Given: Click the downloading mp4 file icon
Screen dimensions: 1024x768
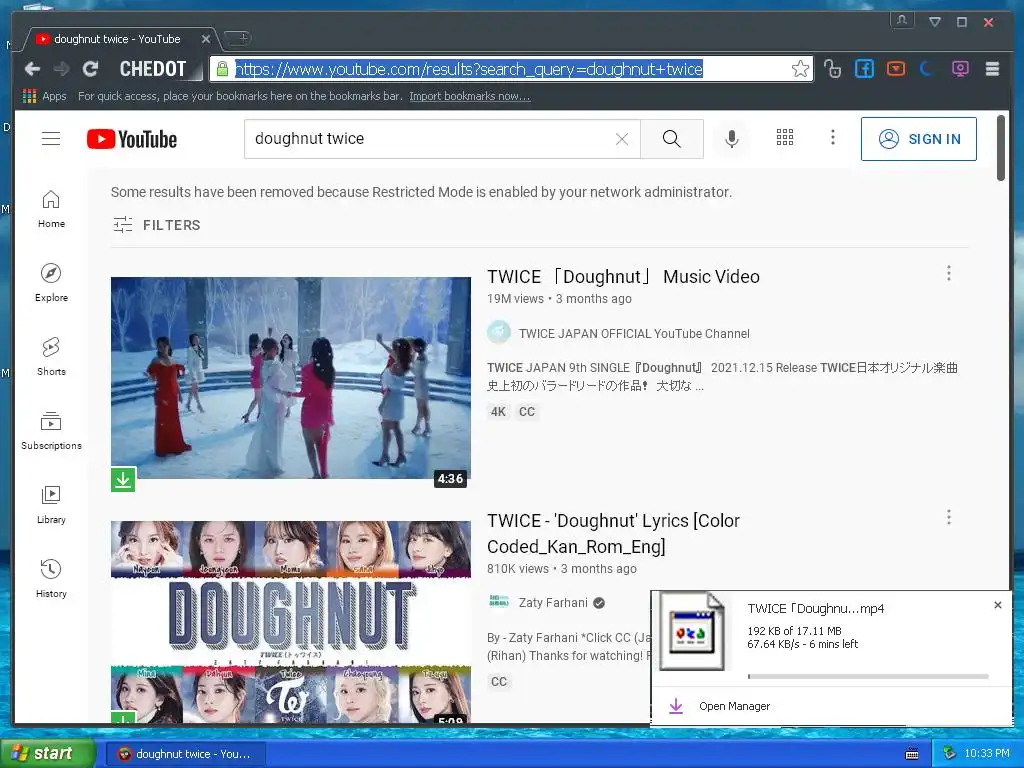Looking at the screenshot, I should pos(692,632).
